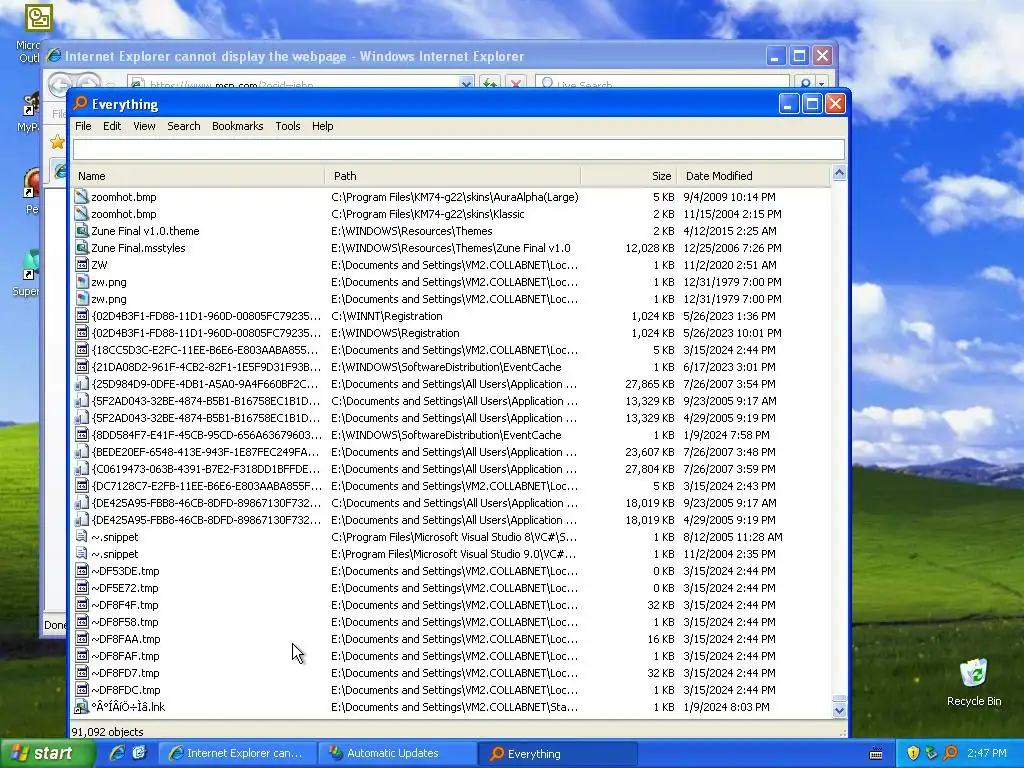Click the 9/4/2009 10:14 PM date cell
Screen dimensions: 1024x768
click(729, 197)
